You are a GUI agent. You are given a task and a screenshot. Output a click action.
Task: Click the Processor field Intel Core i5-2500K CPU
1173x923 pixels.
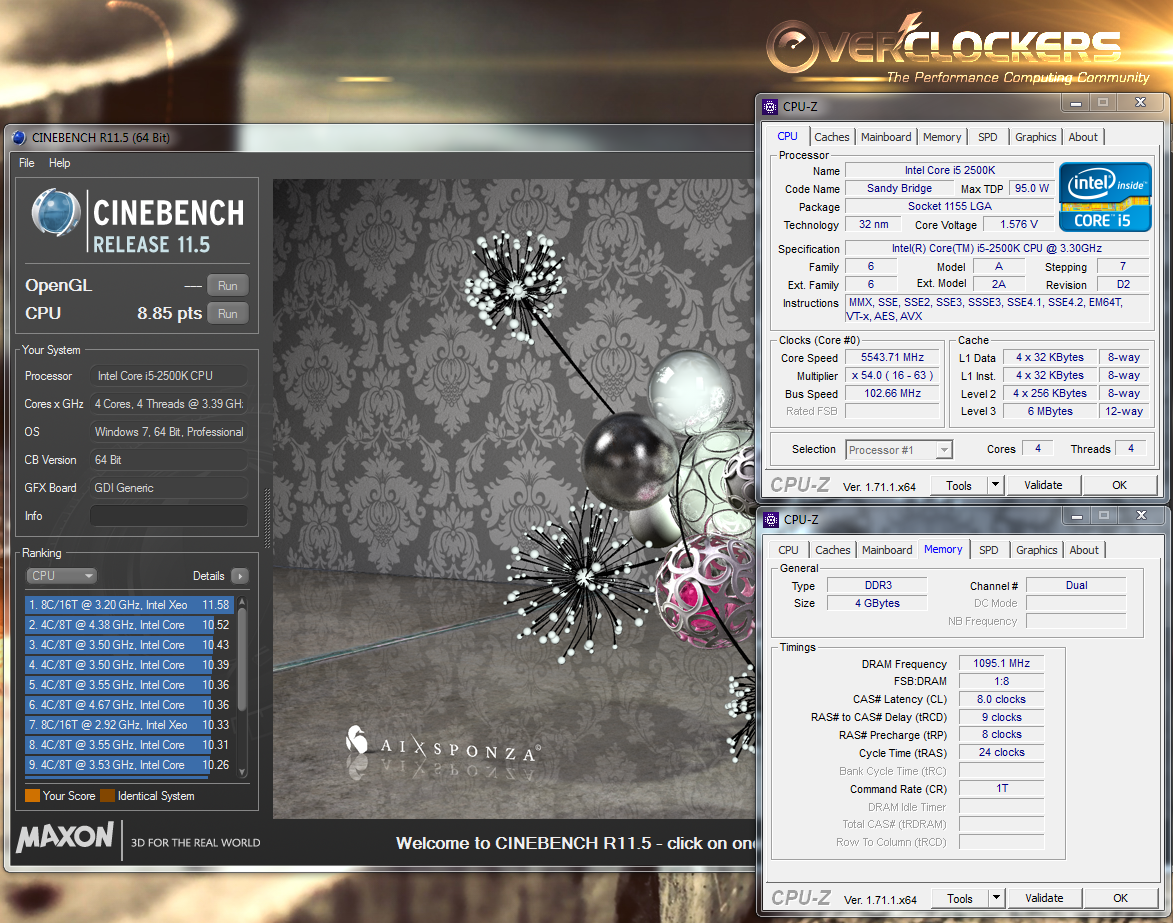point(168,375)
